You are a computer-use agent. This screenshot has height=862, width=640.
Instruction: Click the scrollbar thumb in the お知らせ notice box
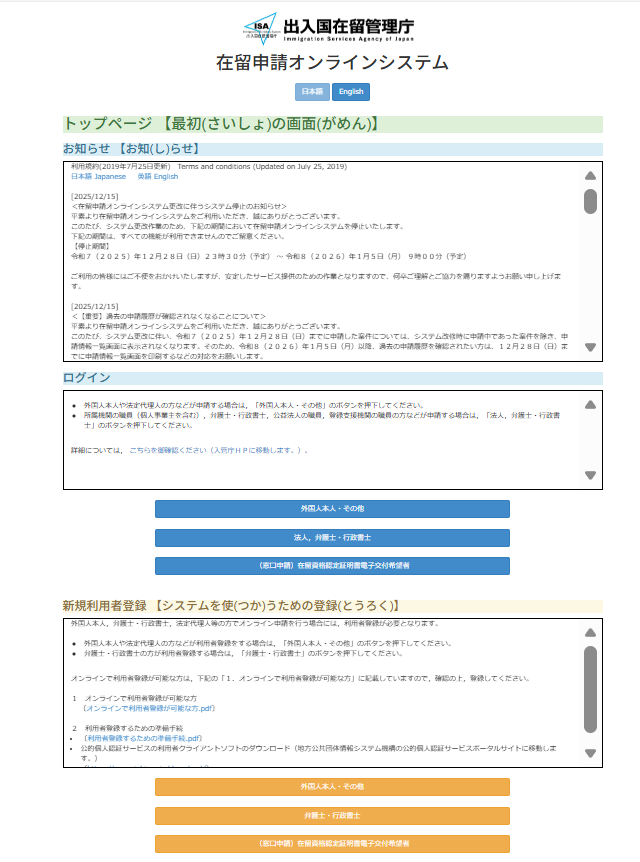pos(590,201)
